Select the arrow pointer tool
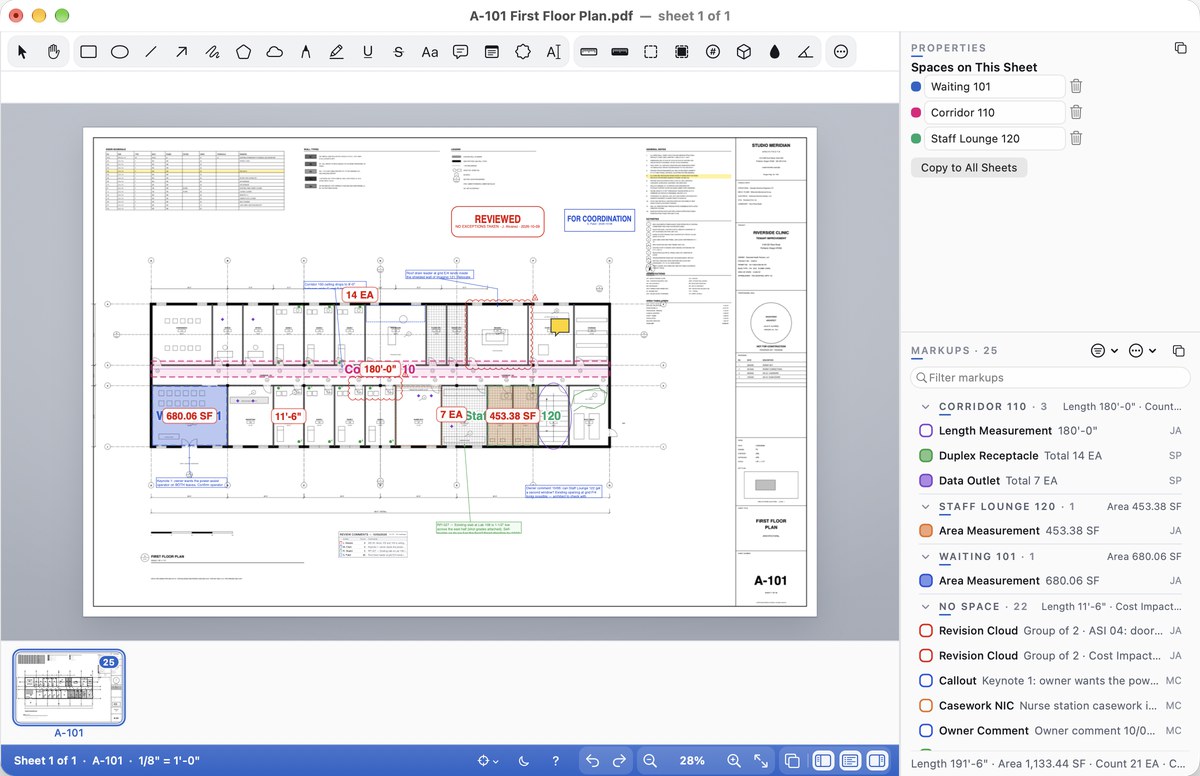Viewport: 1200px width, 776px height. pos(24,52)
